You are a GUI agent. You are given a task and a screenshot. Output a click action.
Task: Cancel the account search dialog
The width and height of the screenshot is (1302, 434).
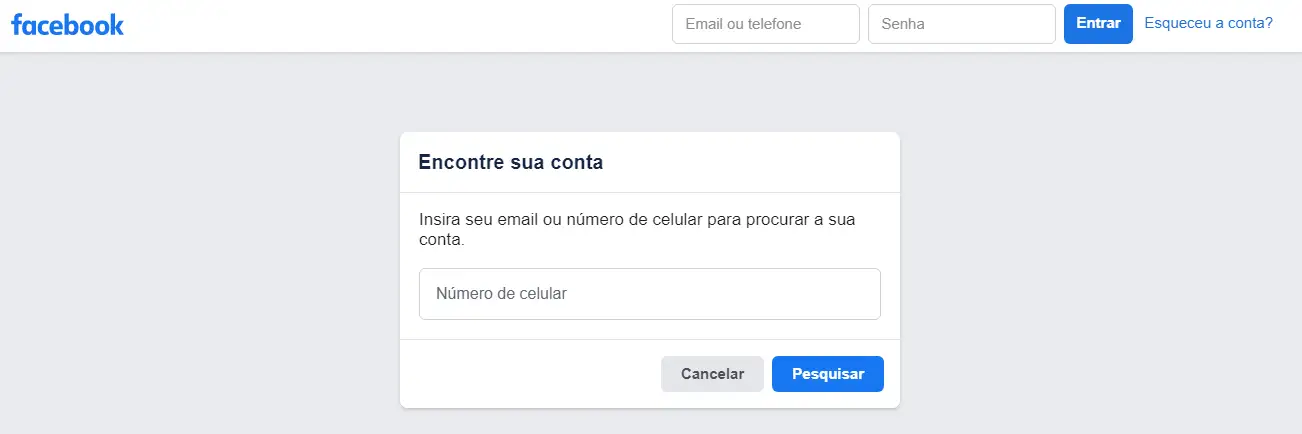[712, 374]
